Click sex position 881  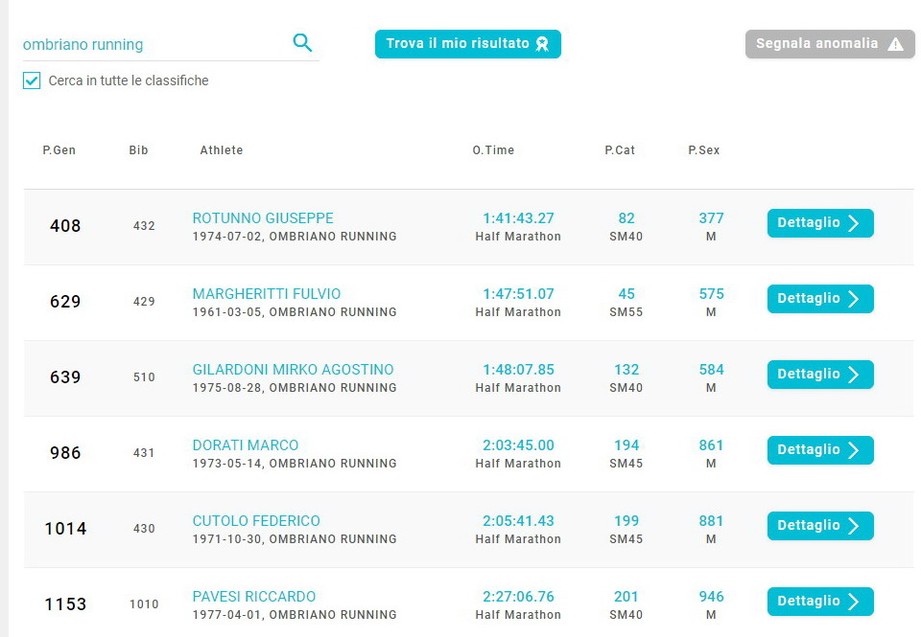tap(711, 521)
